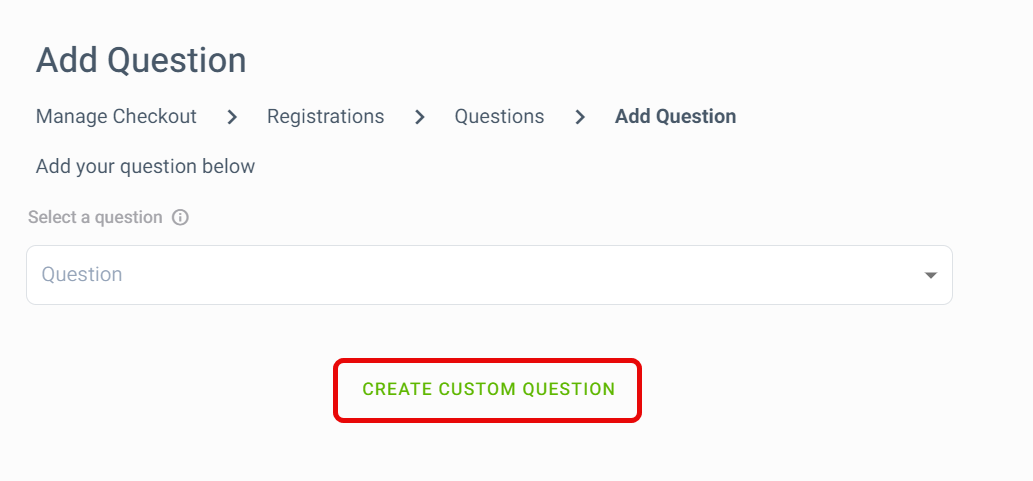The width and height of the screenshot is (1033, 481).
Task: Select the bold Add Question breadcrumb
Action: pos(675,117)
